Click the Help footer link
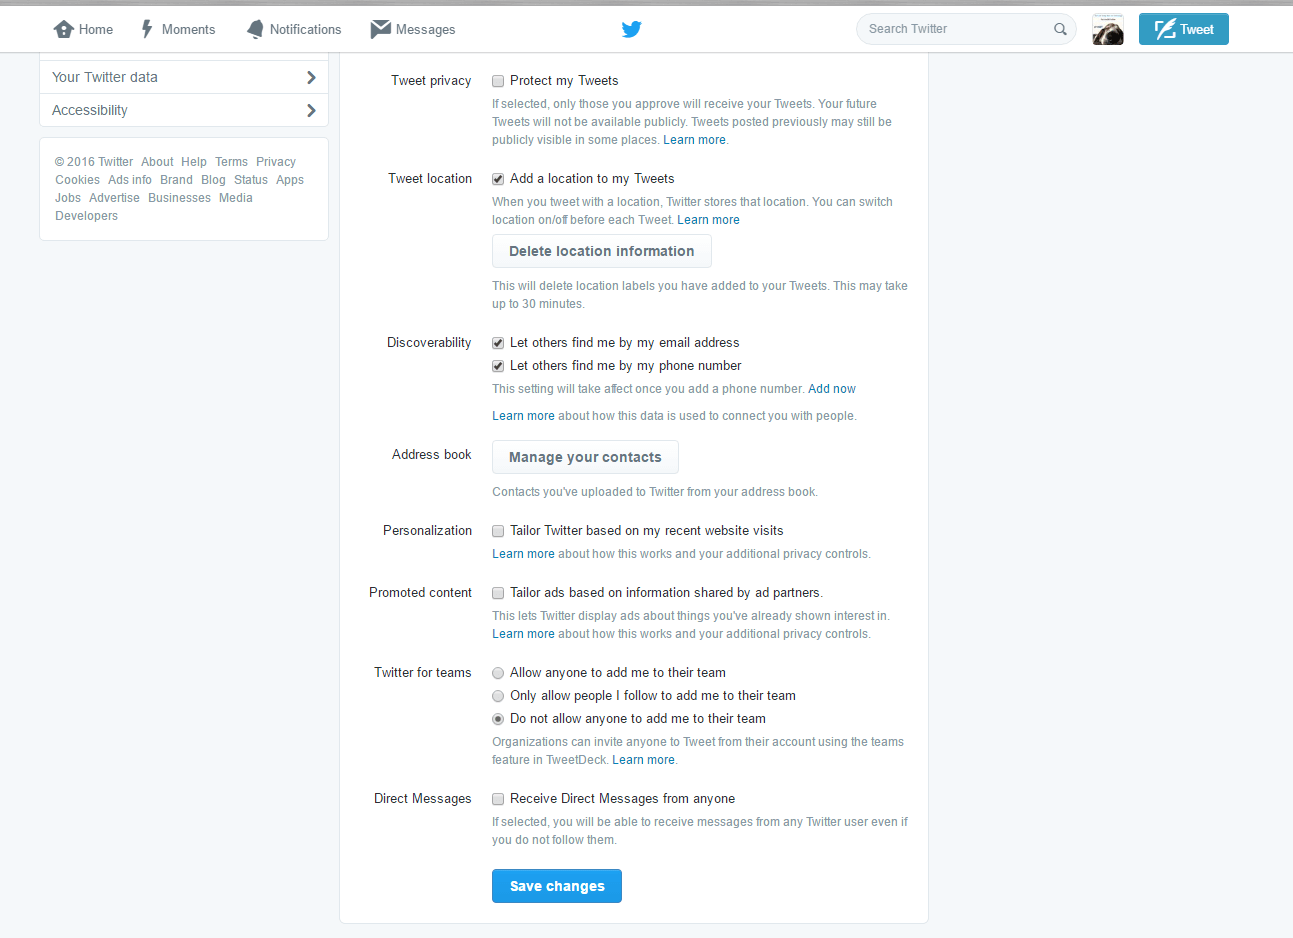 tap(194, 162)
